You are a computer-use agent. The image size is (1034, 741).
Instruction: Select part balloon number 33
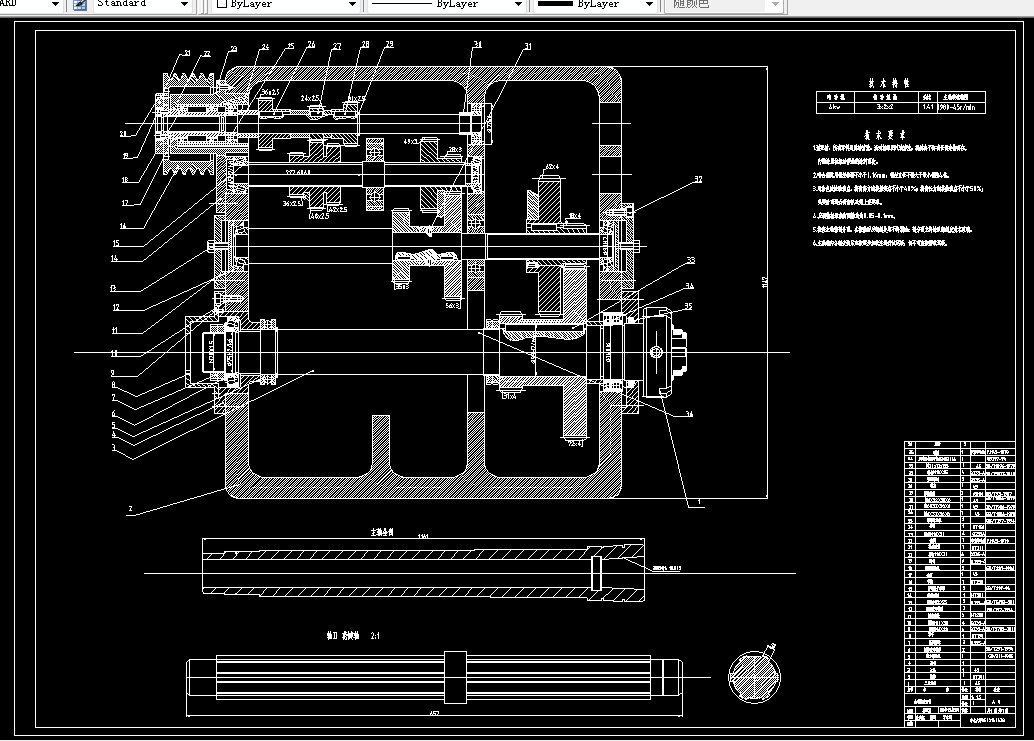point(690,260)
